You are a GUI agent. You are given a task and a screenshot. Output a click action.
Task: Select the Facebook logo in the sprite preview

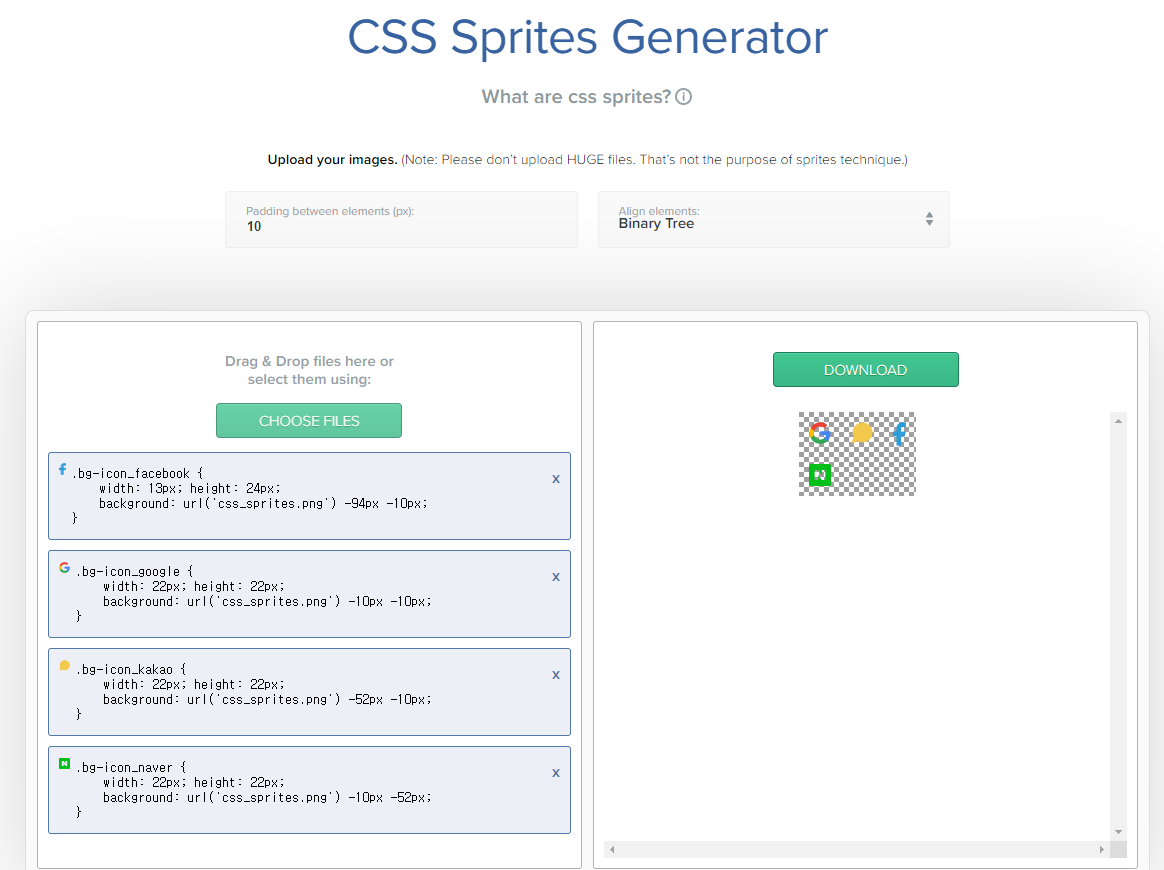(898, 433)
